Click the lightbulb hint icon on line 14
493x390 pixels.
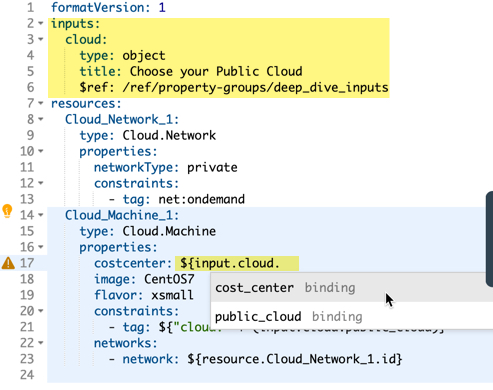[x=7, y=211]
